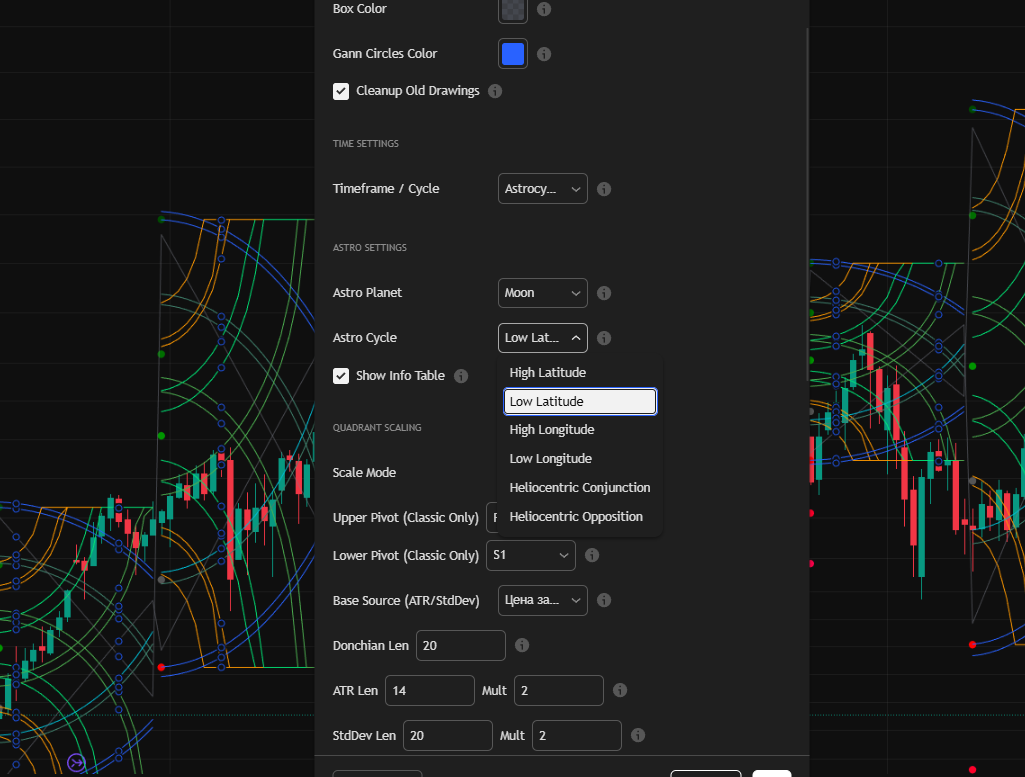This screenshot has height=777, width=1025.
Task: Uncheck Show Info Table checkbox
Action: 341,376
